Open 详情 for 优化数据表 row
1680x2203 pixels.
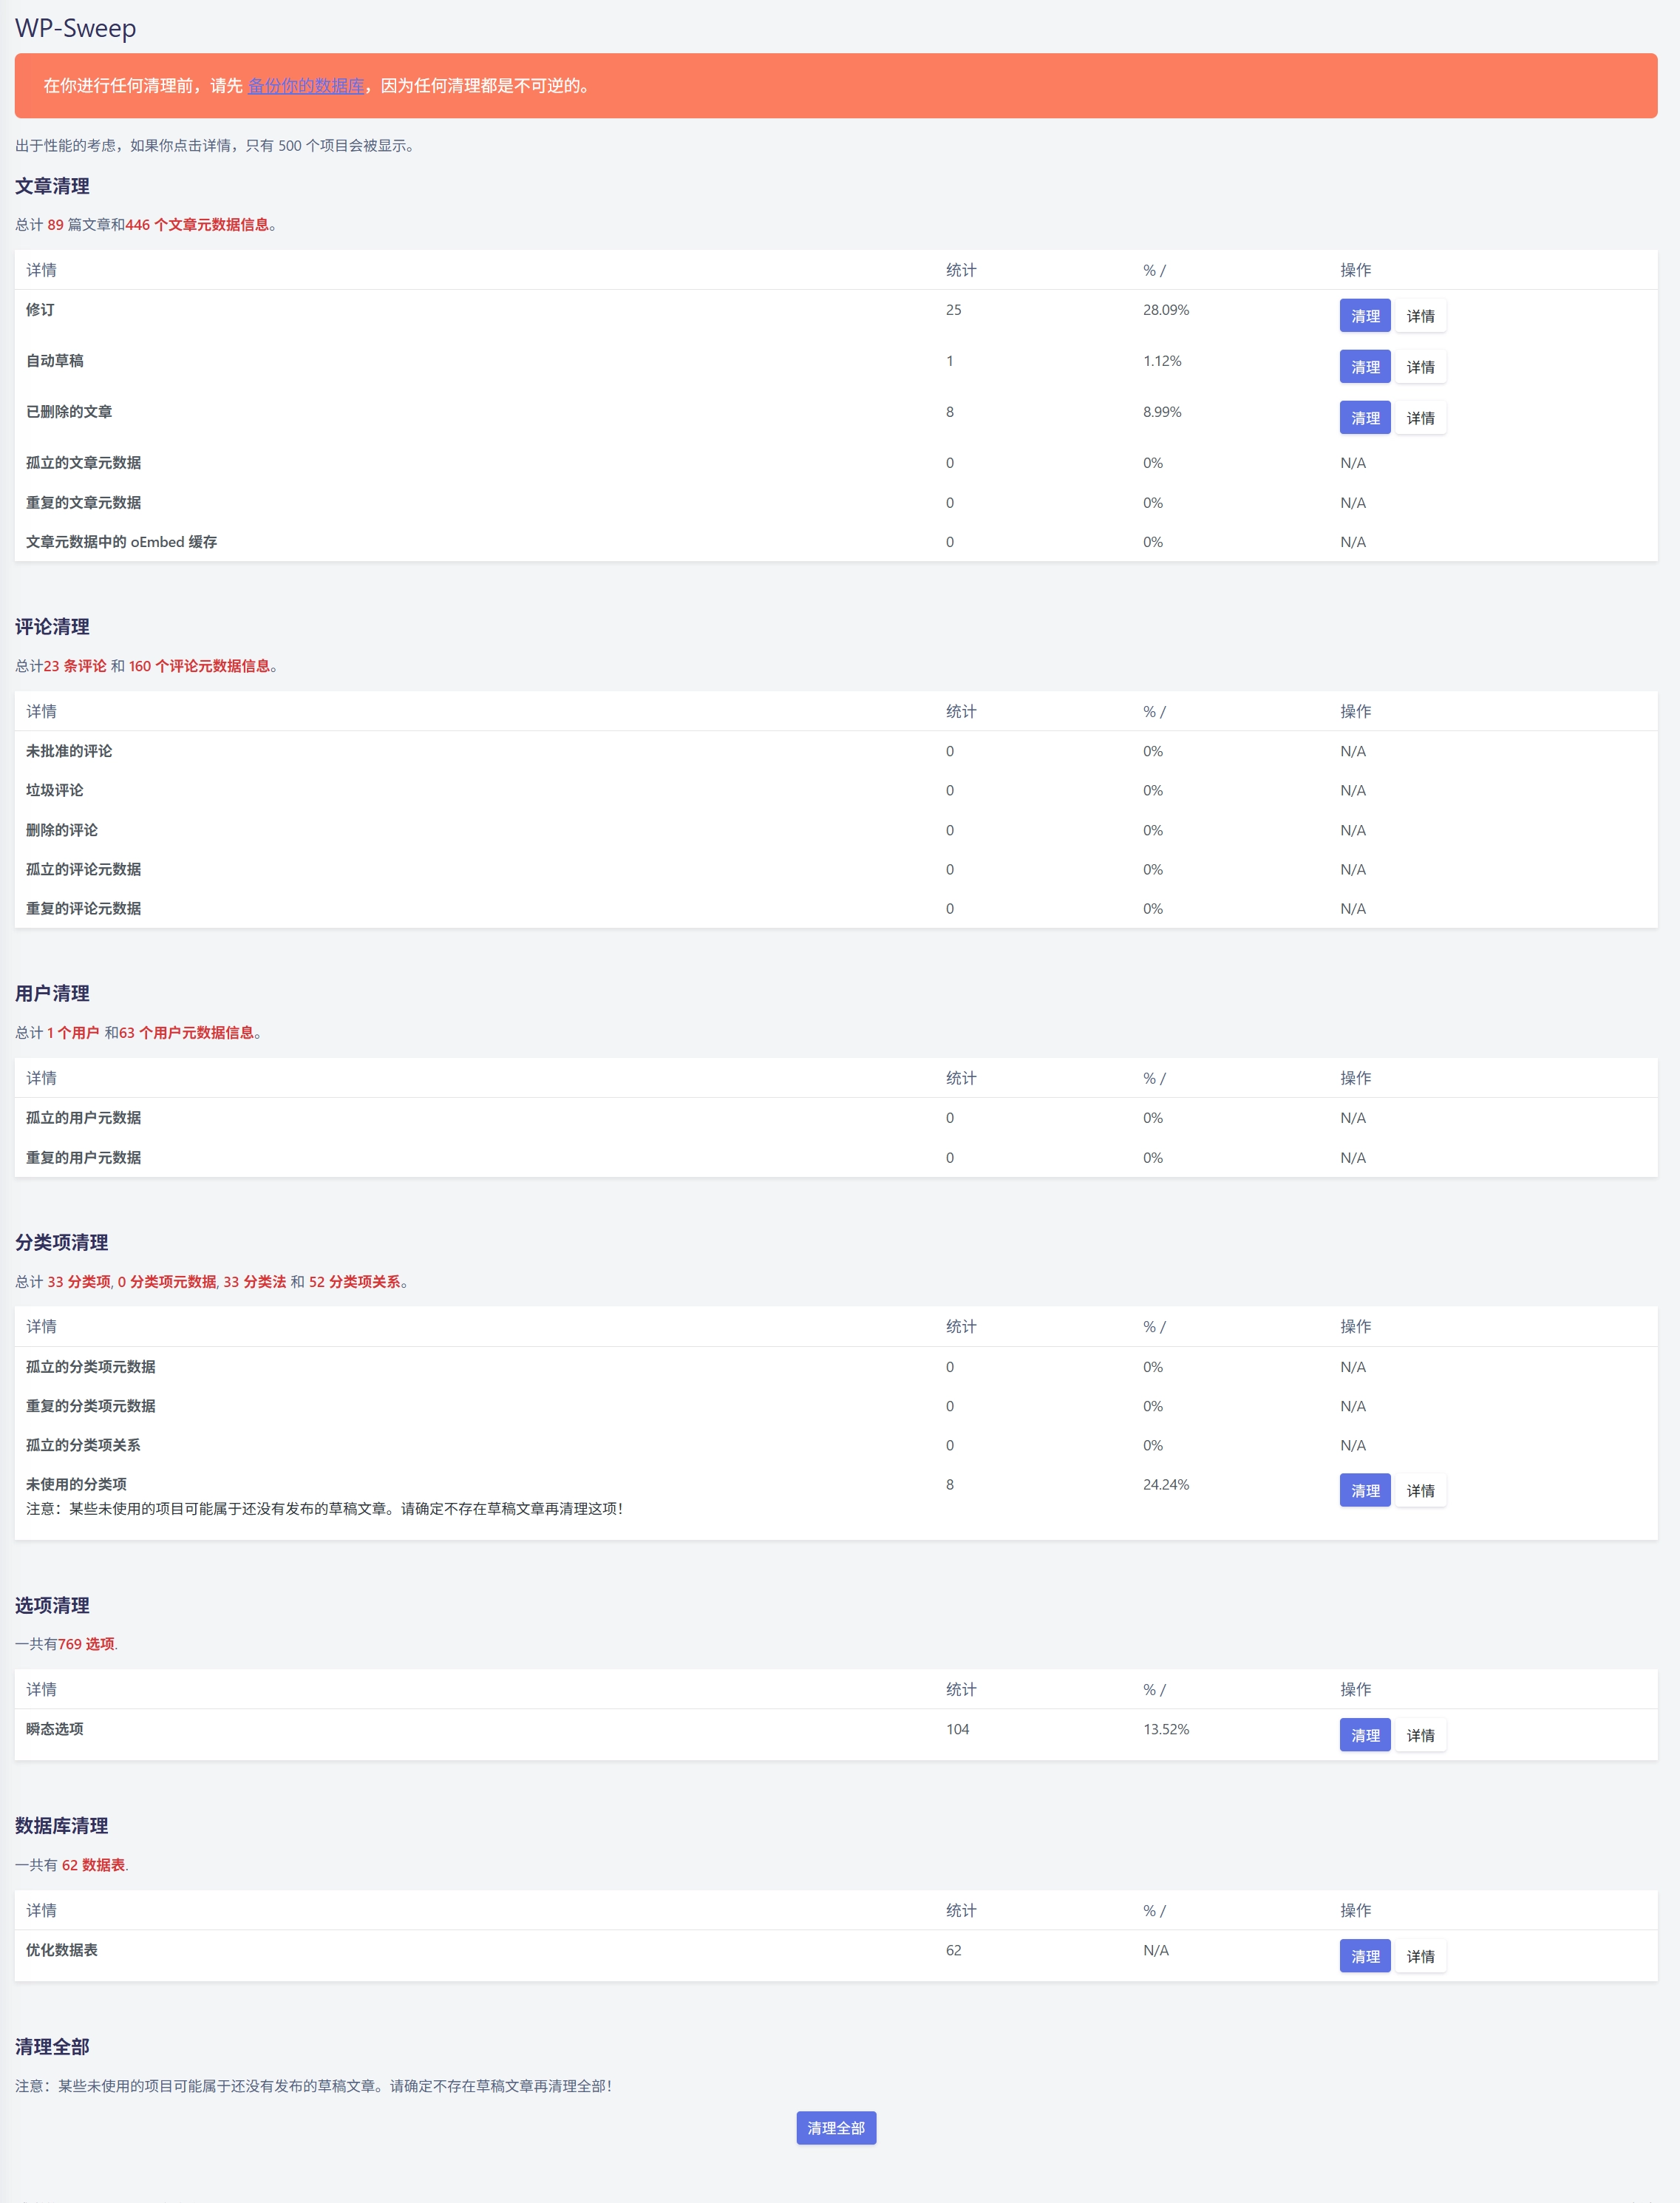(1420, 1956)
